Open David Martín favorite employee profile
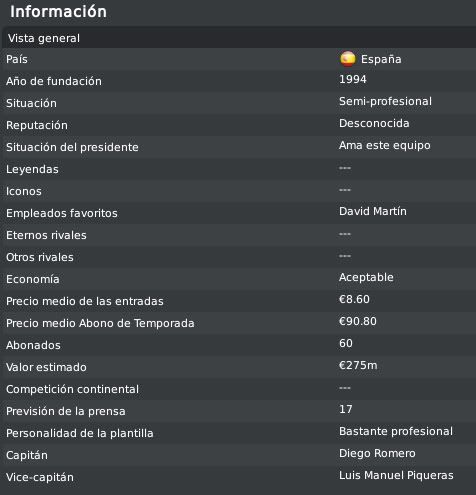 (373, 211)
